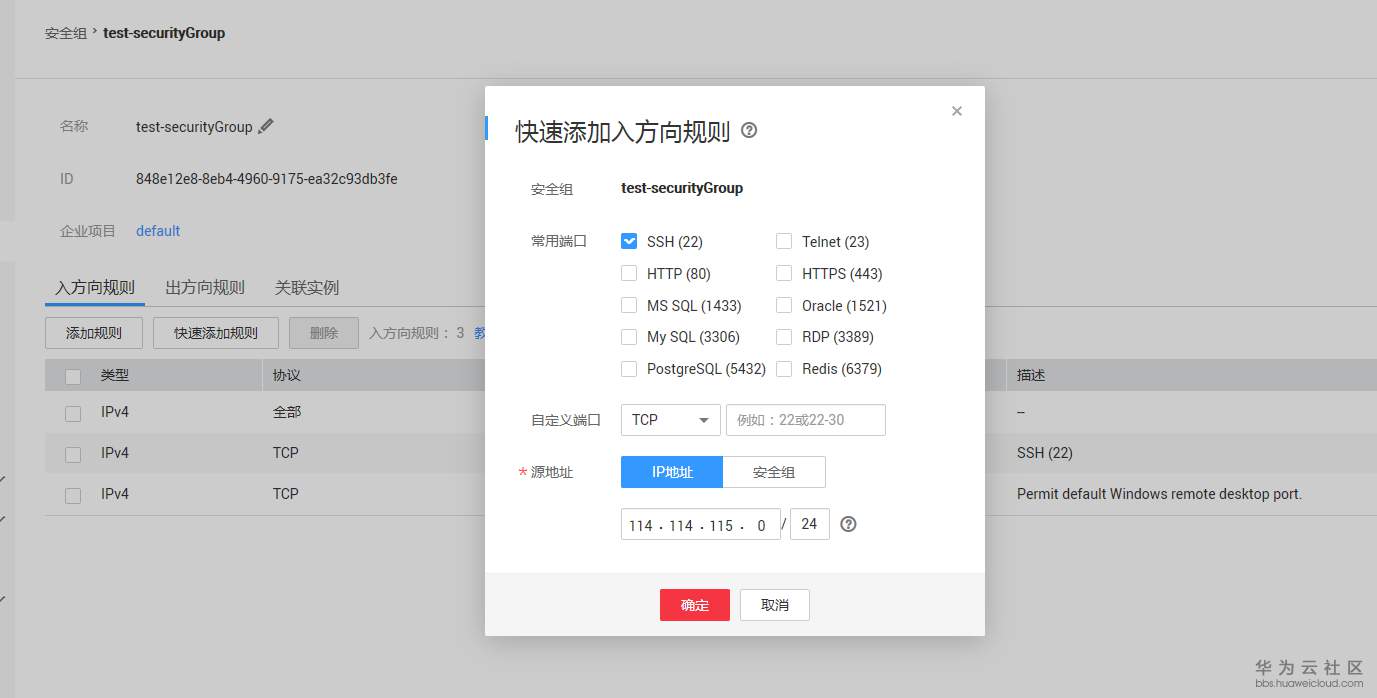Screen dimensions: 1377x698
Task: Tick the My SQL (3306) checkbox
Action: click(629, 337)
